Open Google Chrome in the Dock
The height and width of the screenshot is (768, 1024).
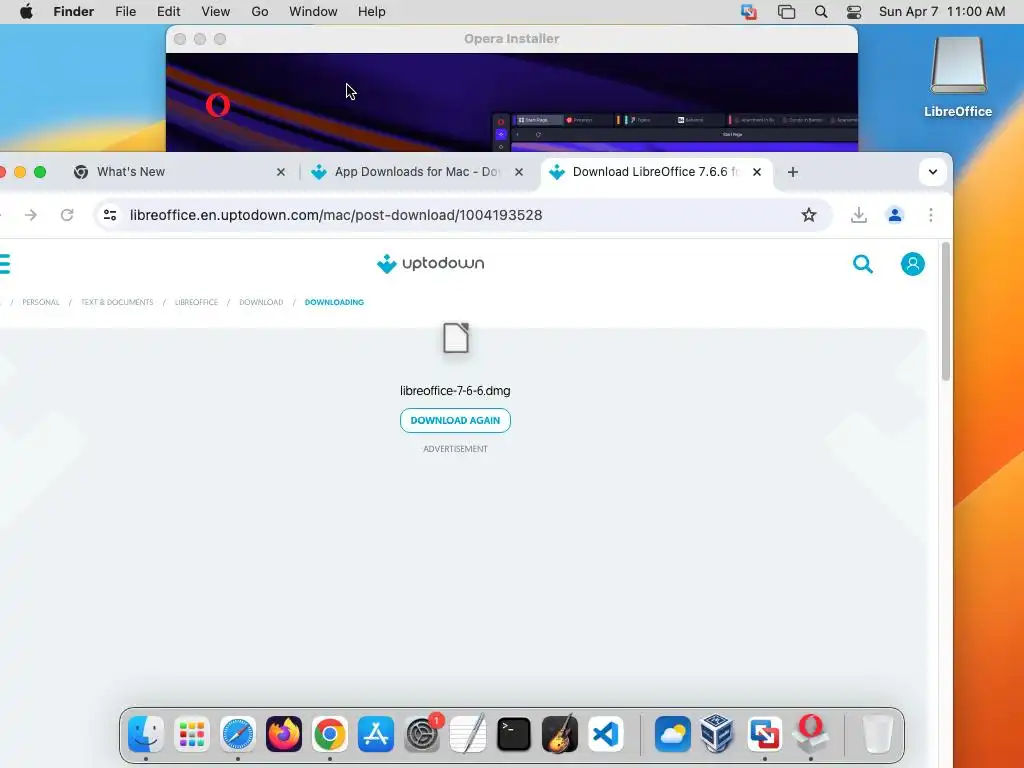330,734
